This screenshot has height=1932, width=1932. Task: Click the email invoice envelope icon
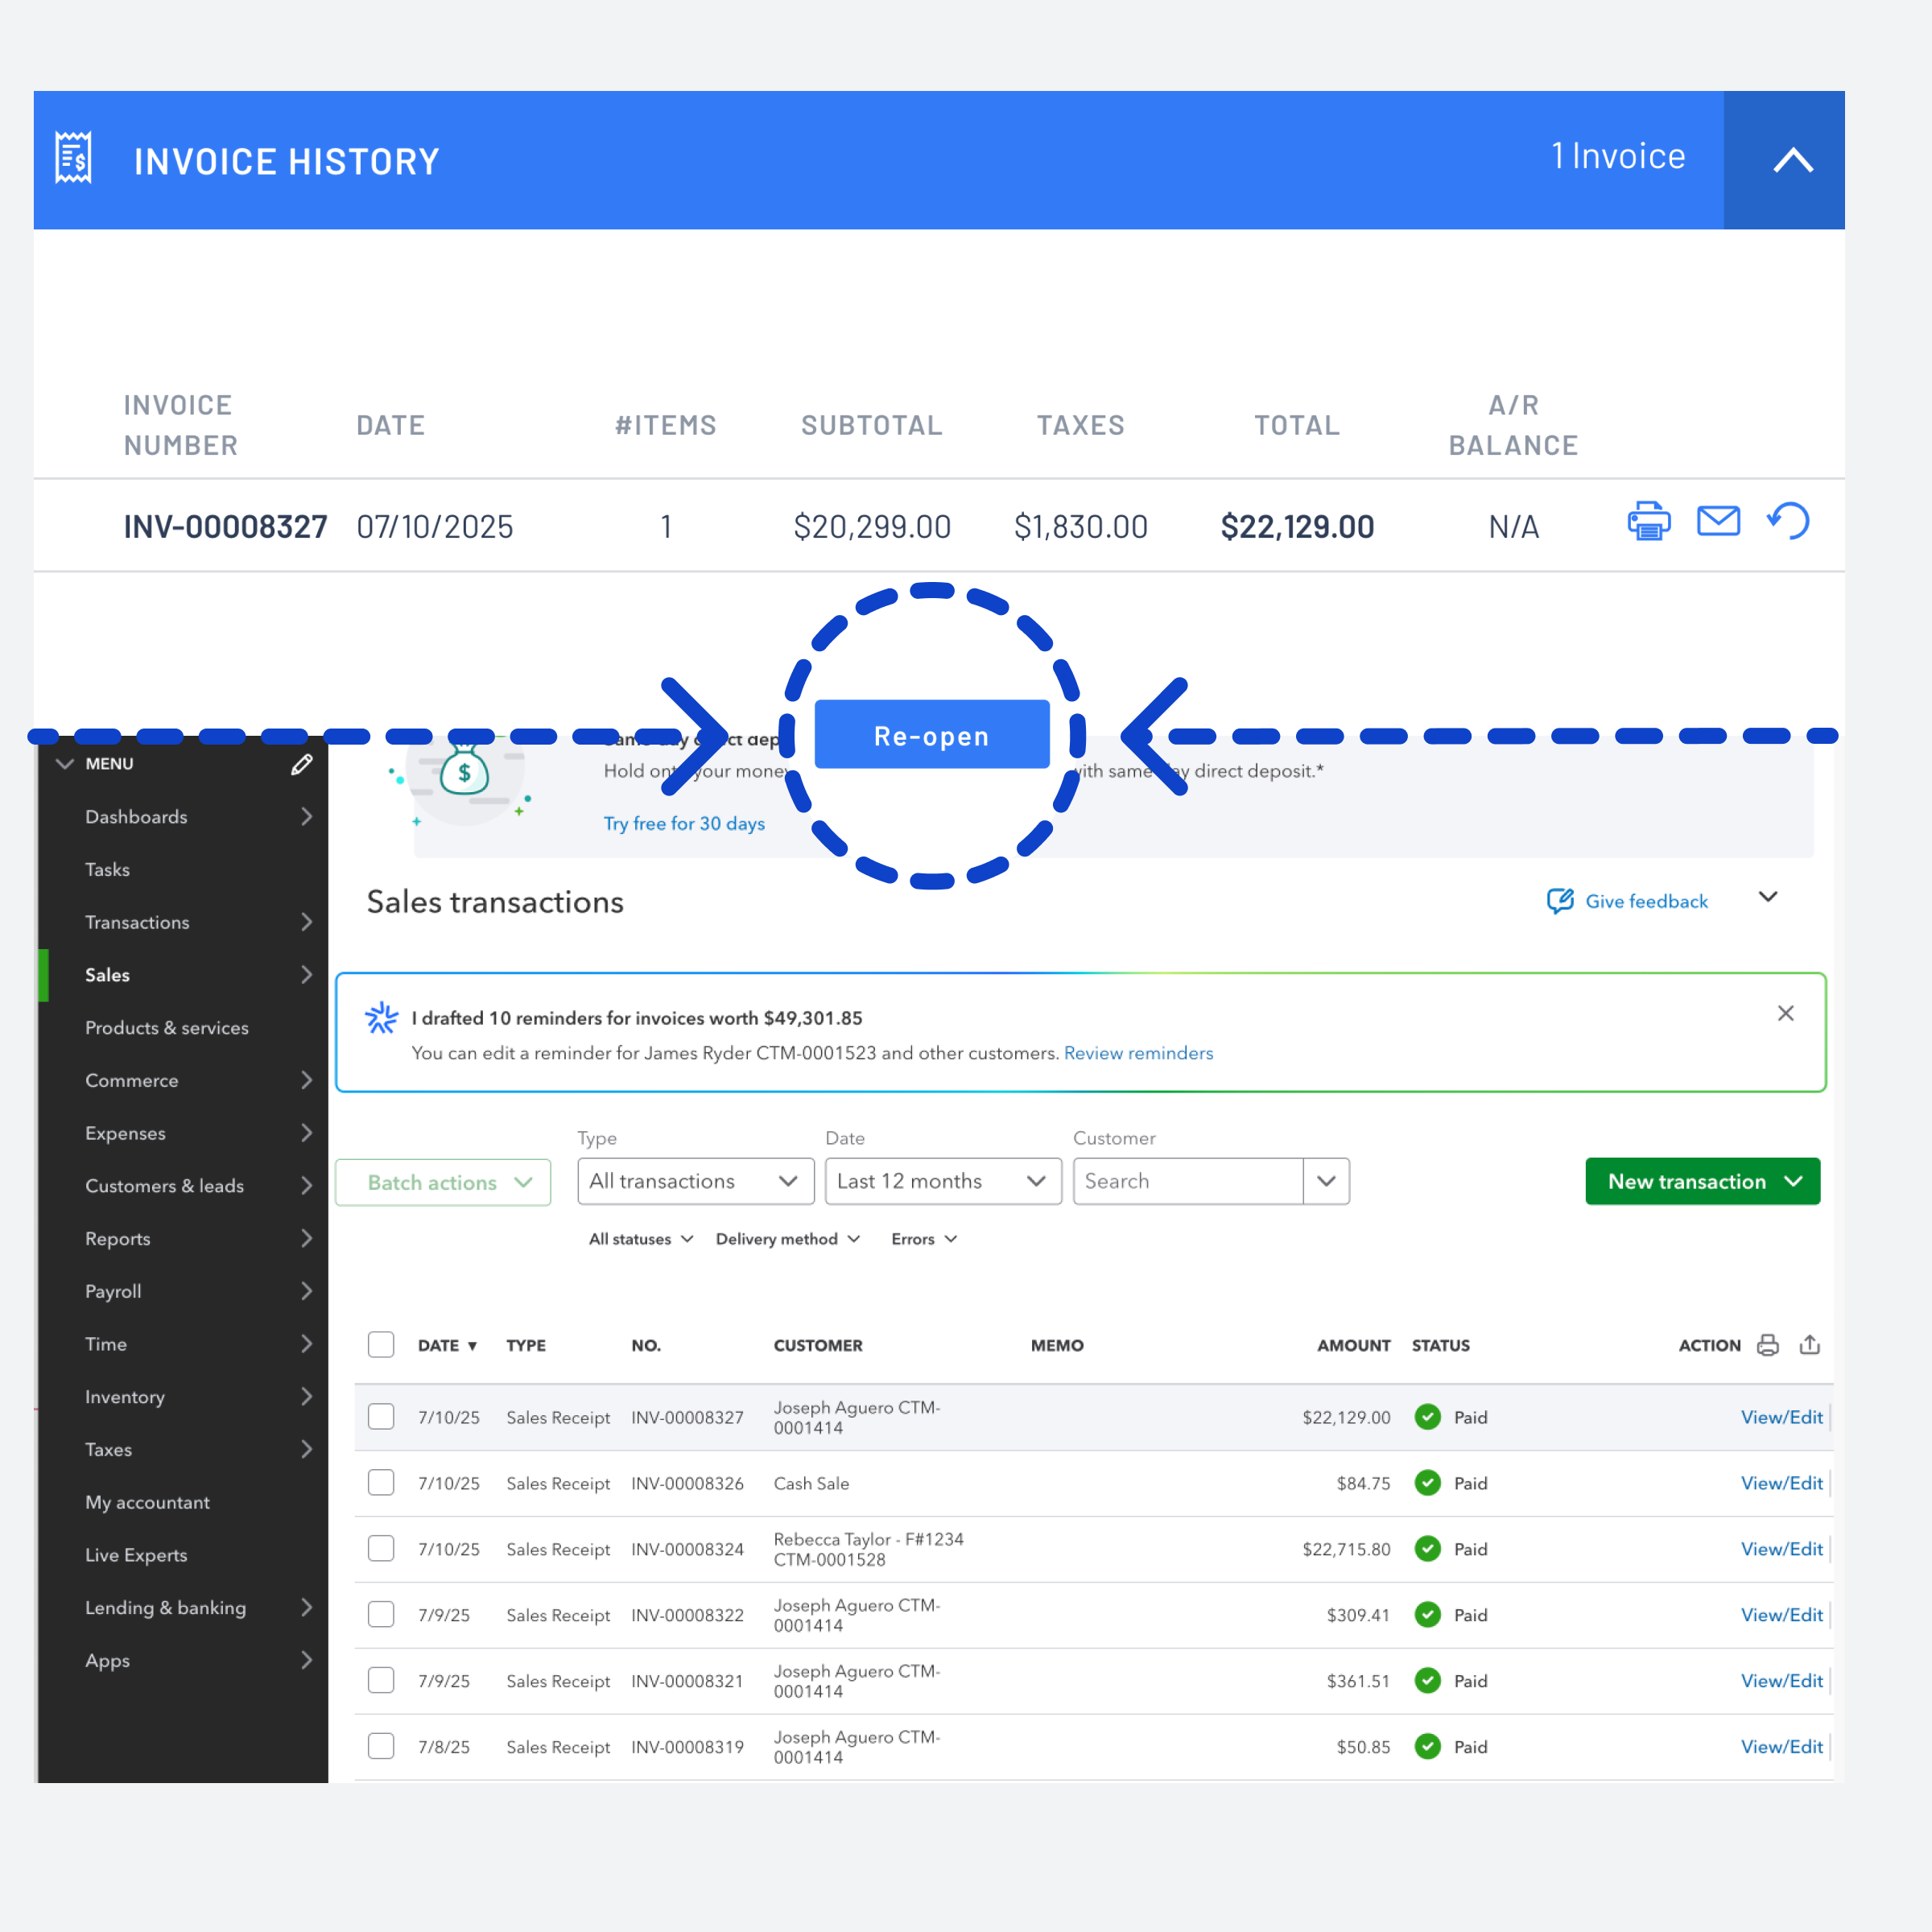click(1718, 521)
